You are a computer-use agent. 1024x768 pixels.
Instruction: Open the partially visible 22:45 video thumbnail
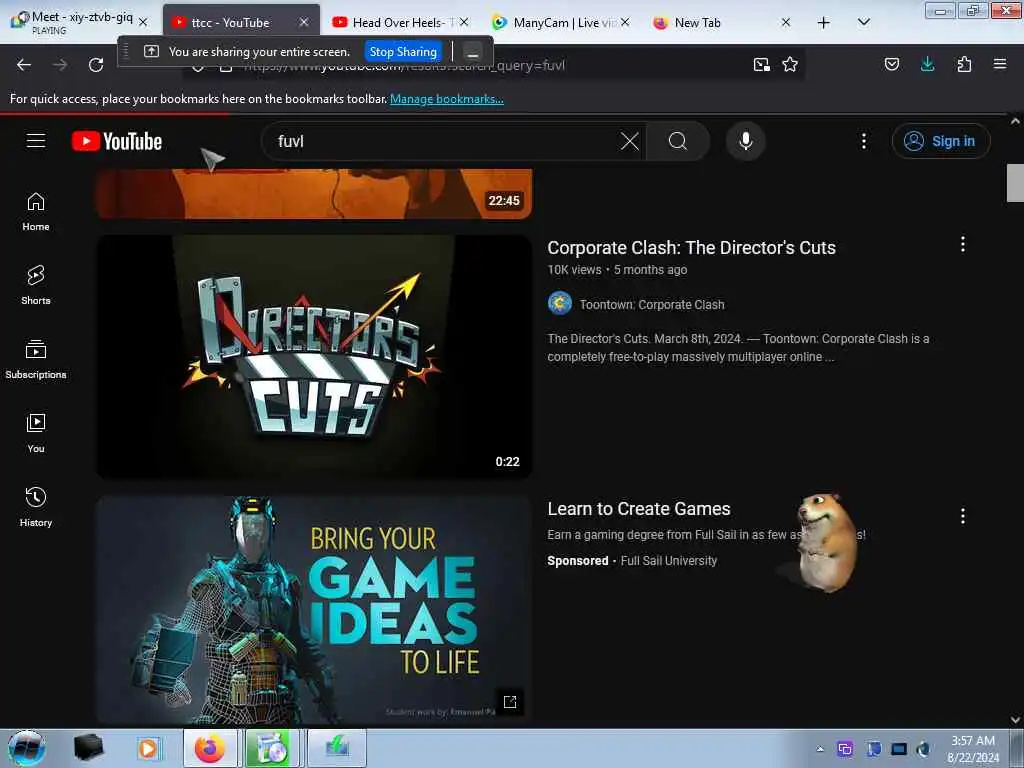314,193
